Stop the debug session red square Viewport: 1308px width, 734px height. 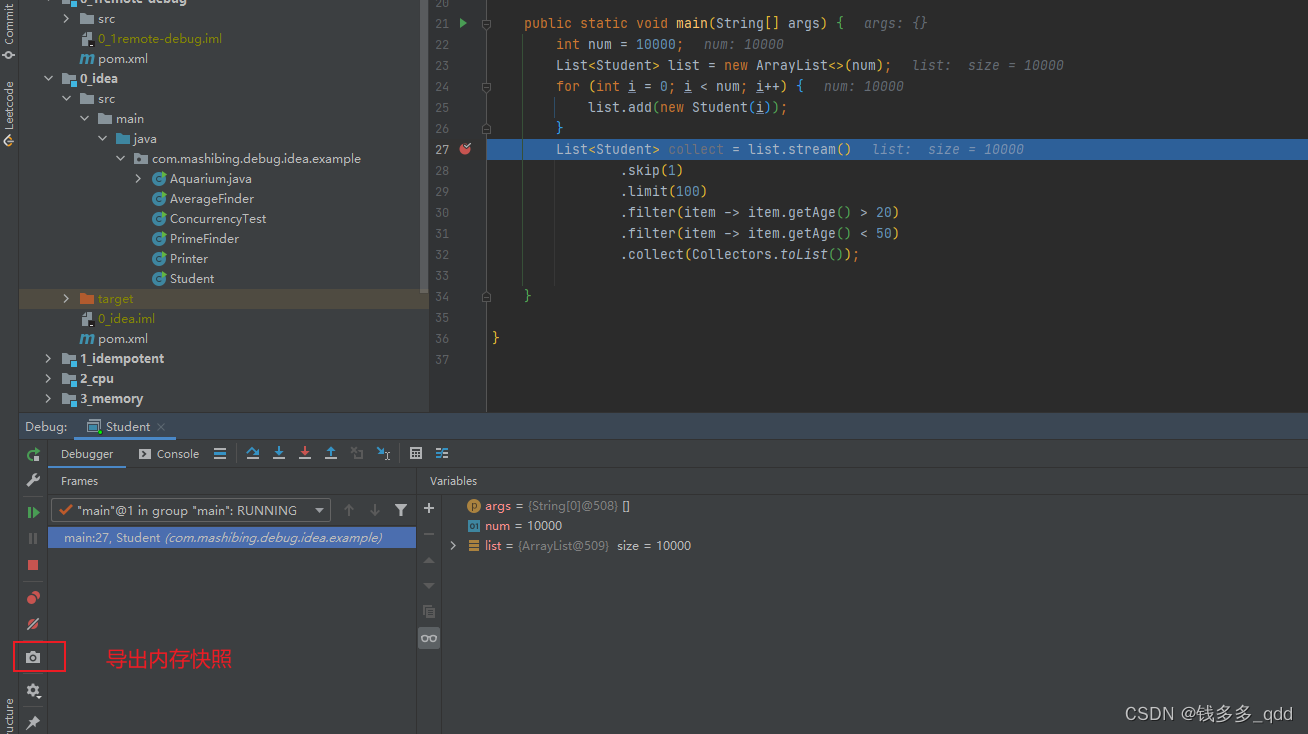33,565
